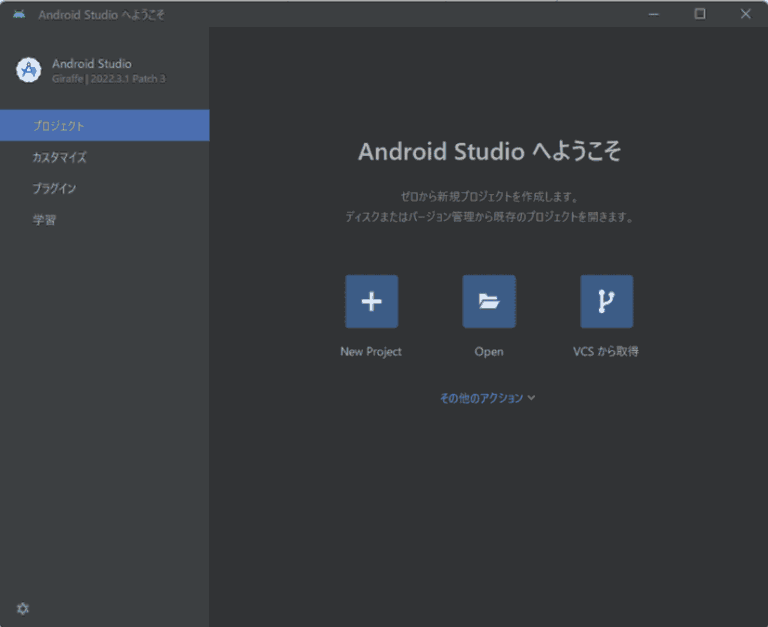Close the Android Studio welcome window
Viewport: 768px width, 627px height.
point(745,14)
